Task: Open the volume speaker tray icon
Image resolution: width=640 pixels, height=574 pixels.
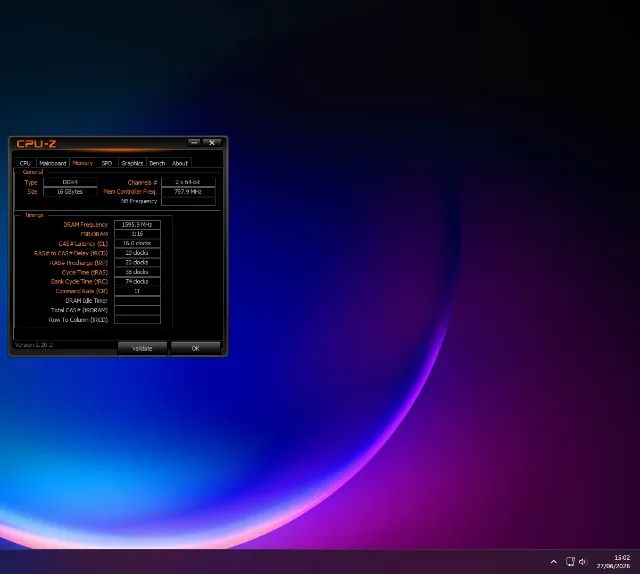Action: 583,562
